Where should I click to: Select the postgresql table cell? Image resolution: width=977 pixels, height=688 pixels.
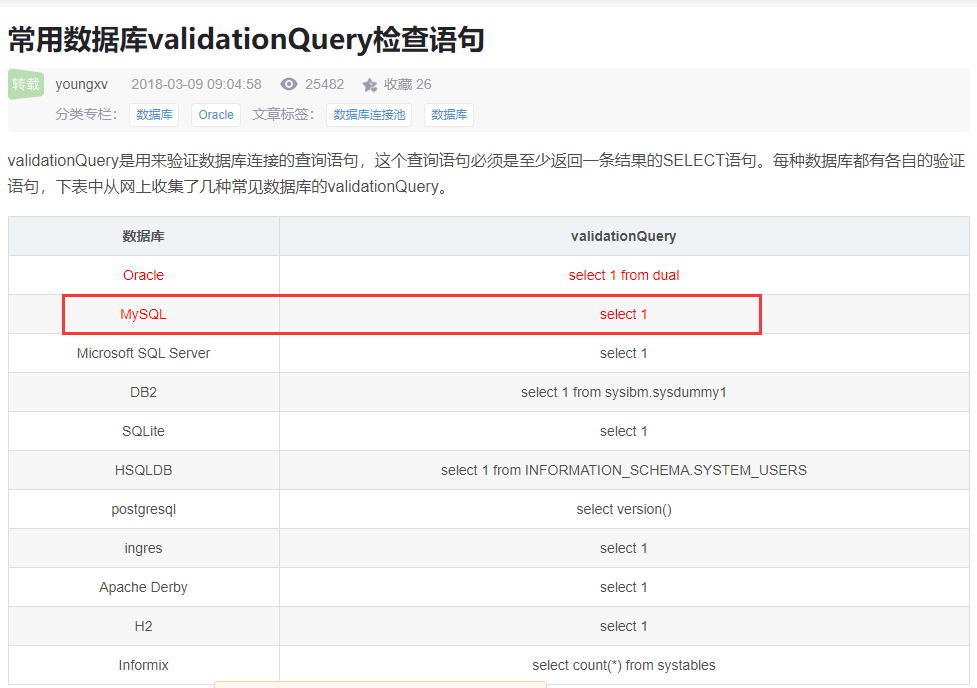click(x=143, y=509)
